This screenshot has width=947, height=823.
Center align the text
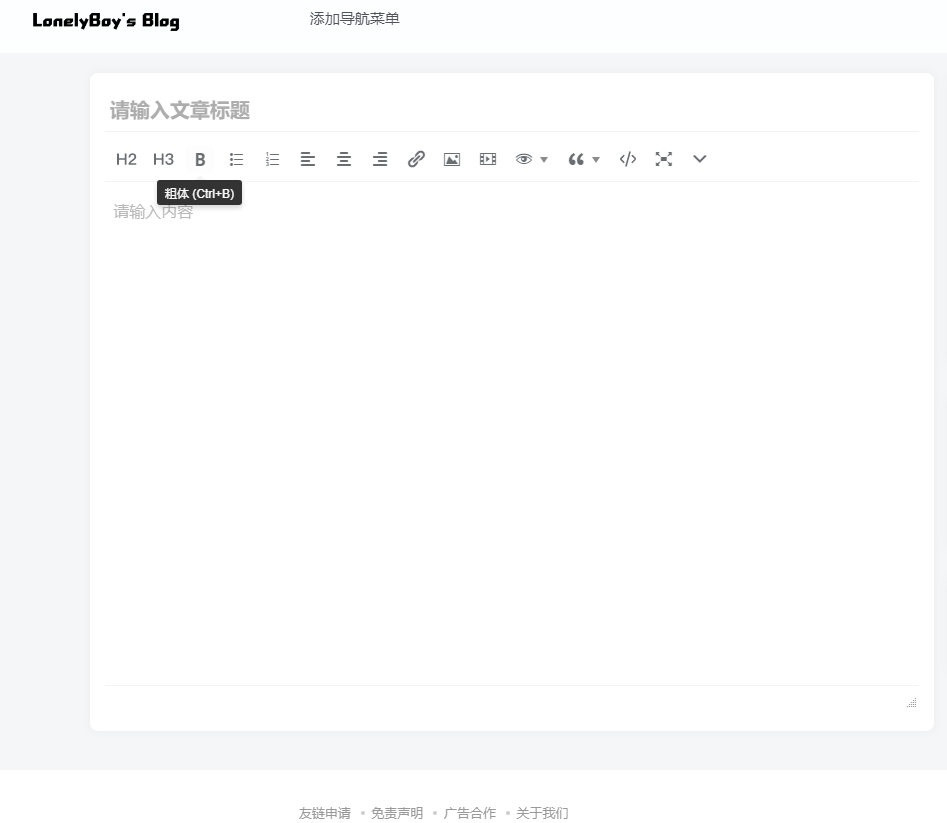pyautogui.click(x=344, y=159)
